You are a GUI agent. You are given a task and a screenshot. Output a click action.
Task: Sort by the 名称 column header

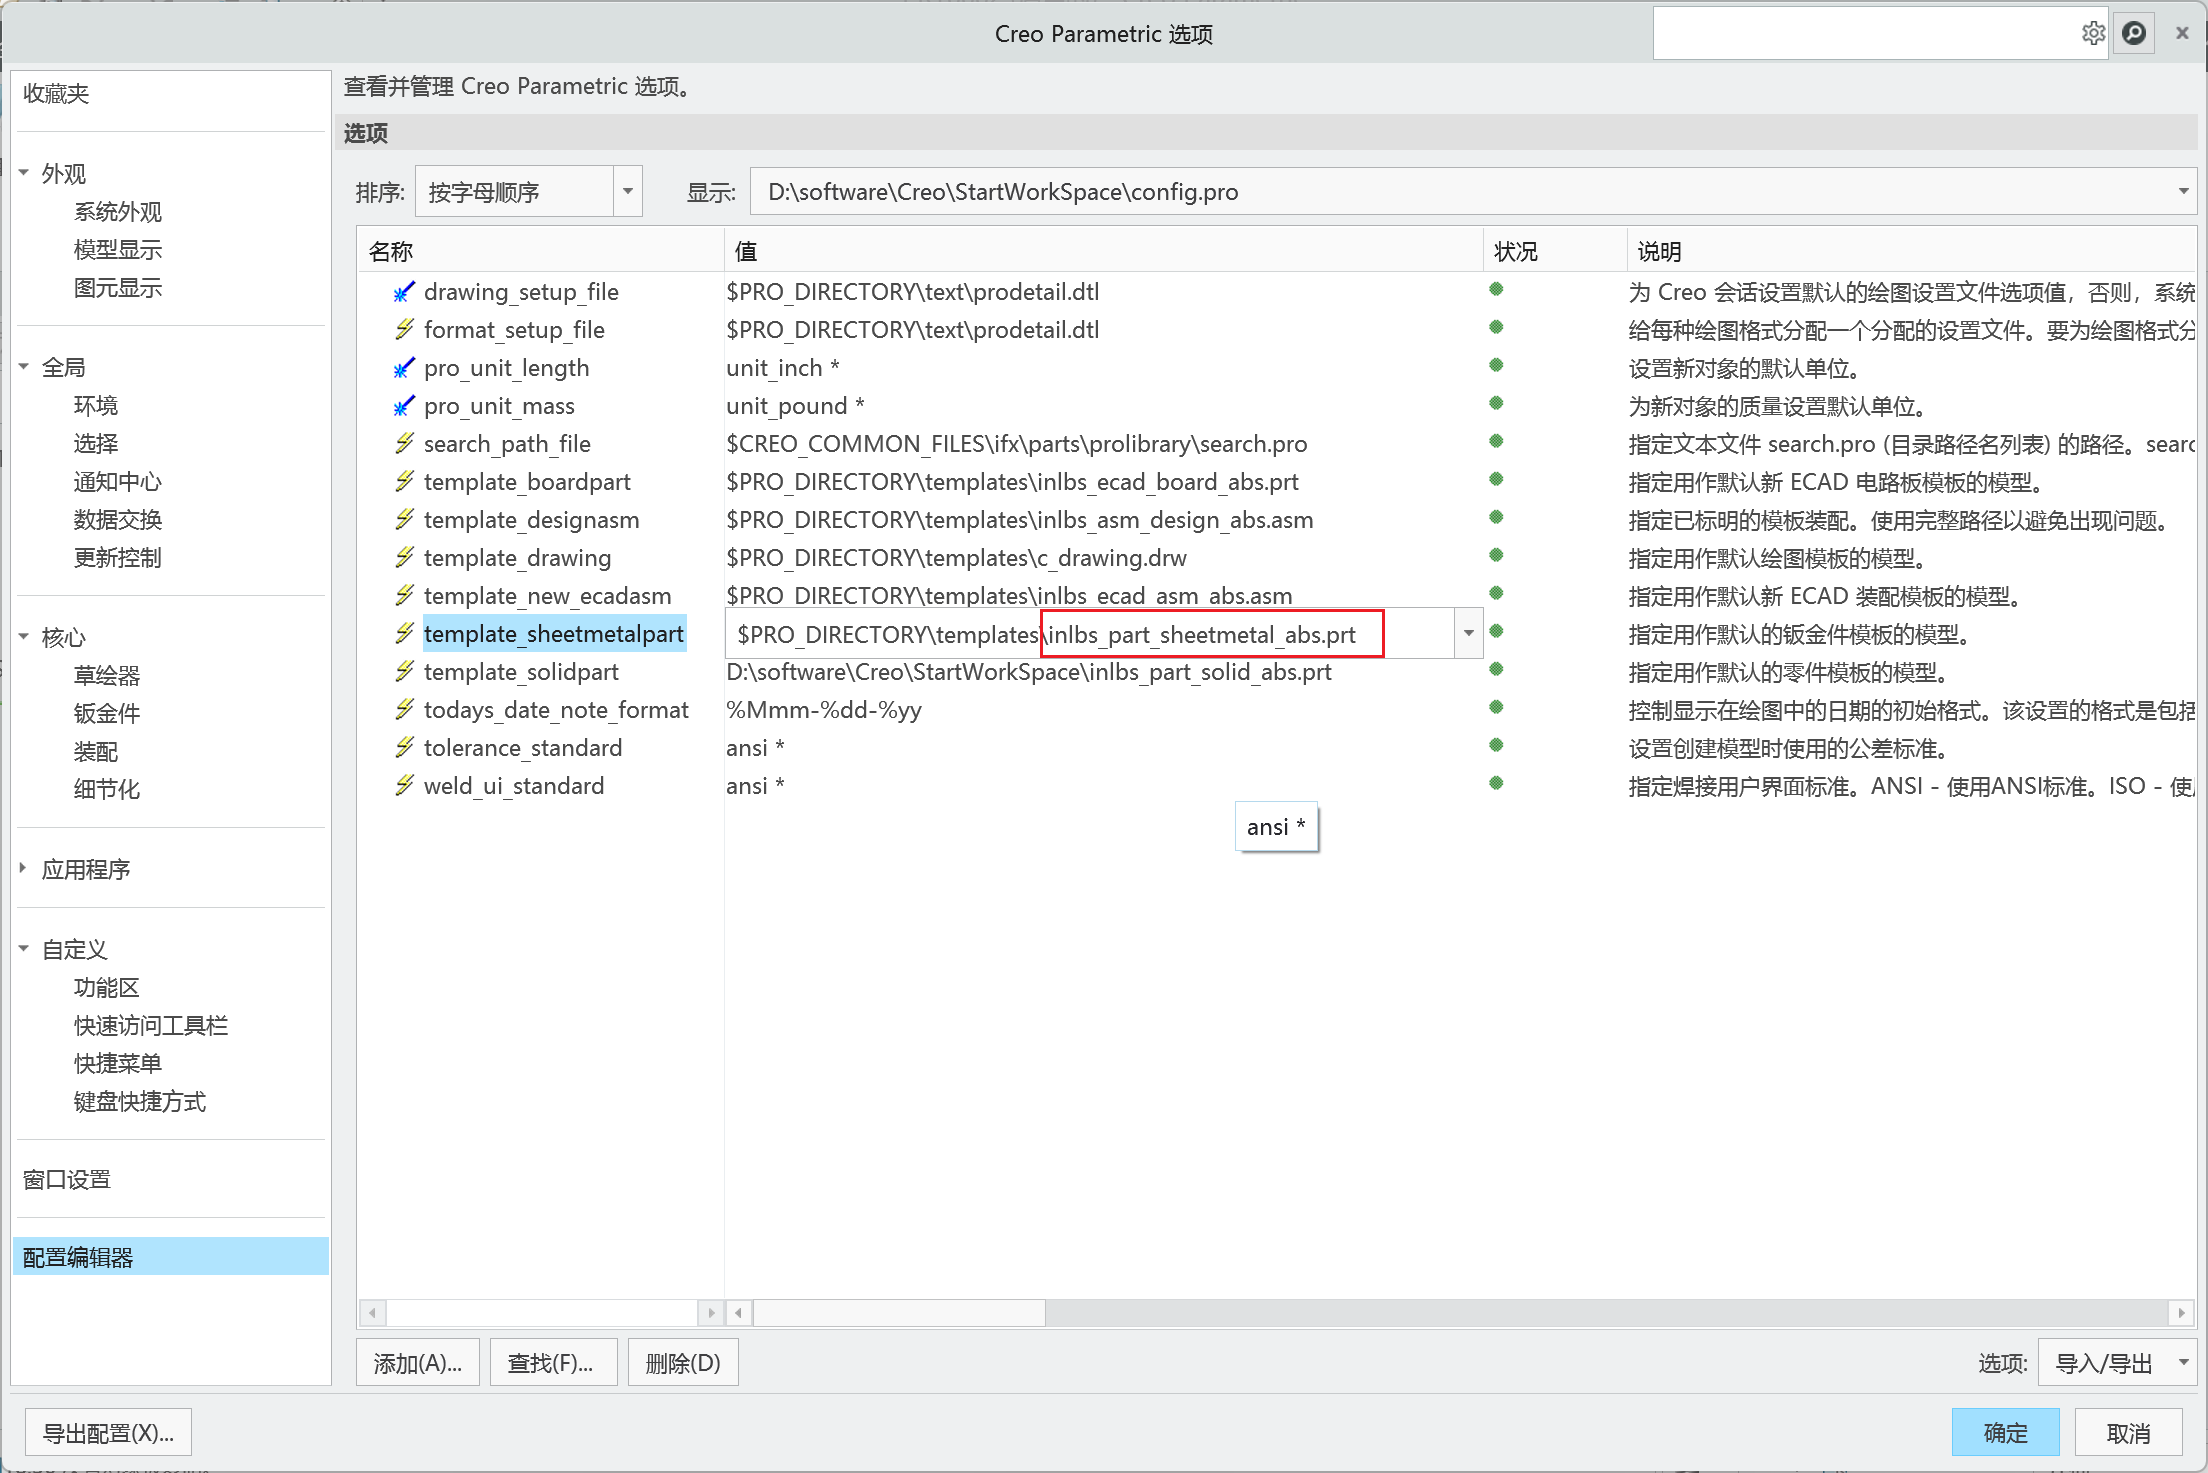point(541,251)
